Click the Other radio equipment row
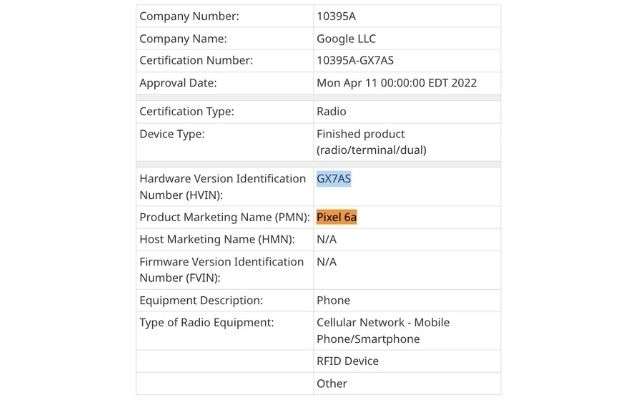 pos(332,383)
